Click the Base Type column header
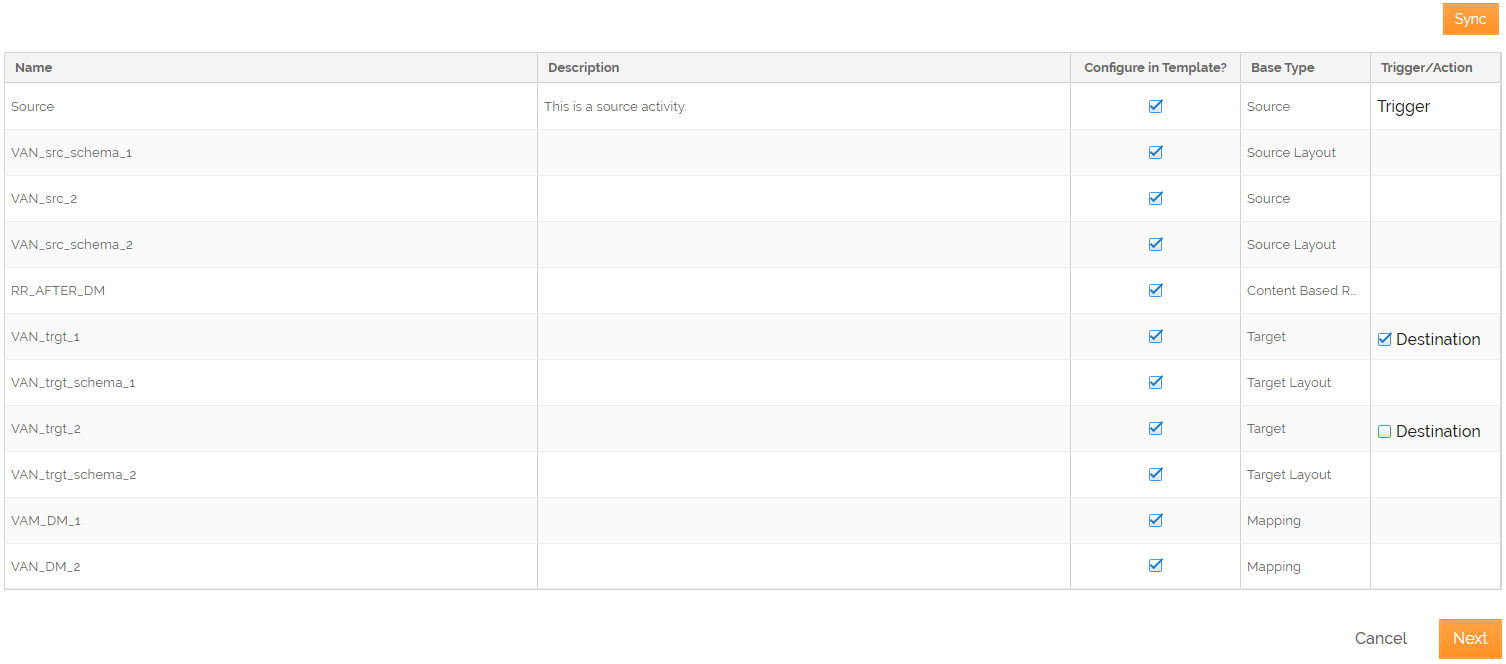Viewport: 1506px width, 664px height. pyautogui.click(x=1282, y=68)
